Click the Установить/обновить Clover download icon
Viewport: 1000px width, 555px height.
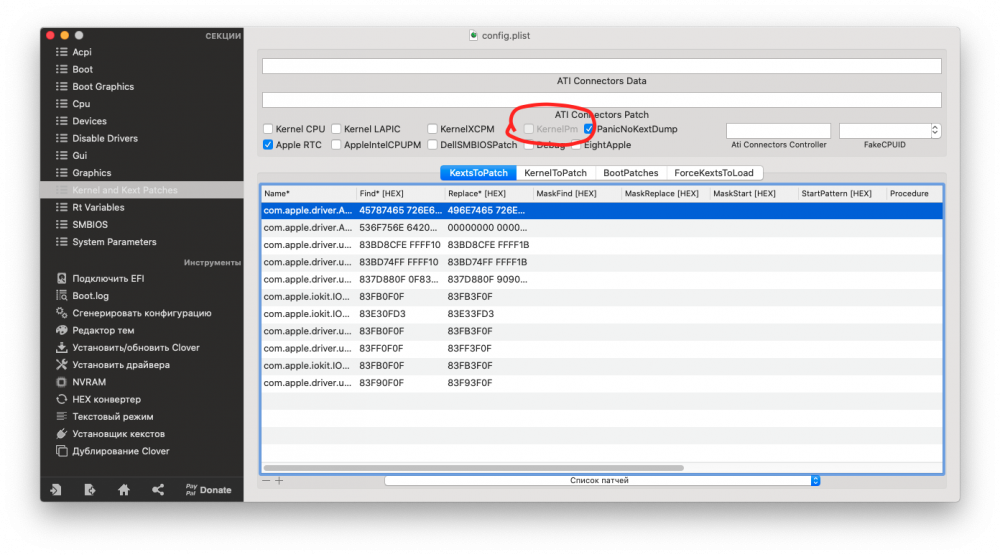point(61,347)
